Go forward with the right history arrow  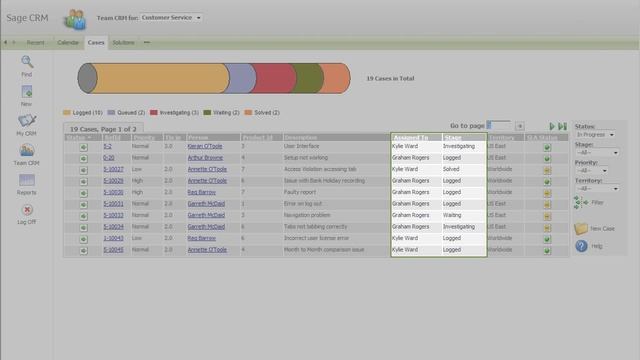(14, 42)
